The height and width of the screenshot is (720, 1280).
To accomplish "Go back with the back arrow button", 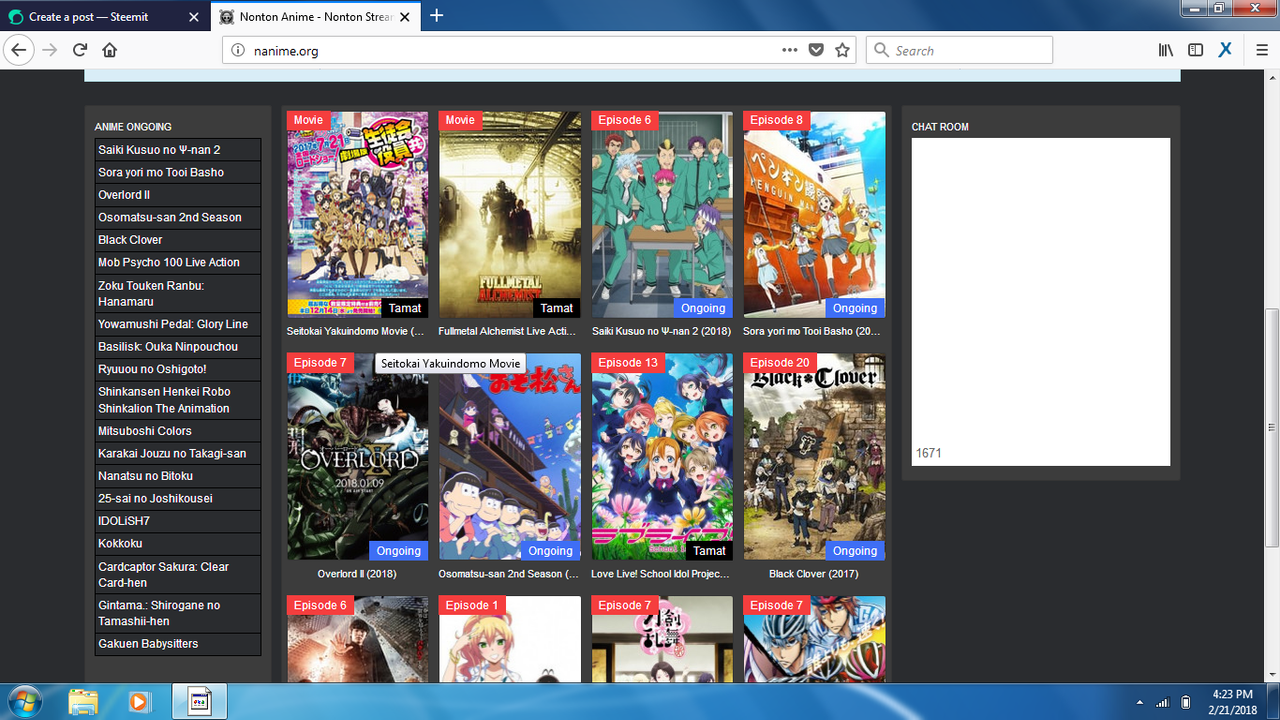I will (18, 50).
